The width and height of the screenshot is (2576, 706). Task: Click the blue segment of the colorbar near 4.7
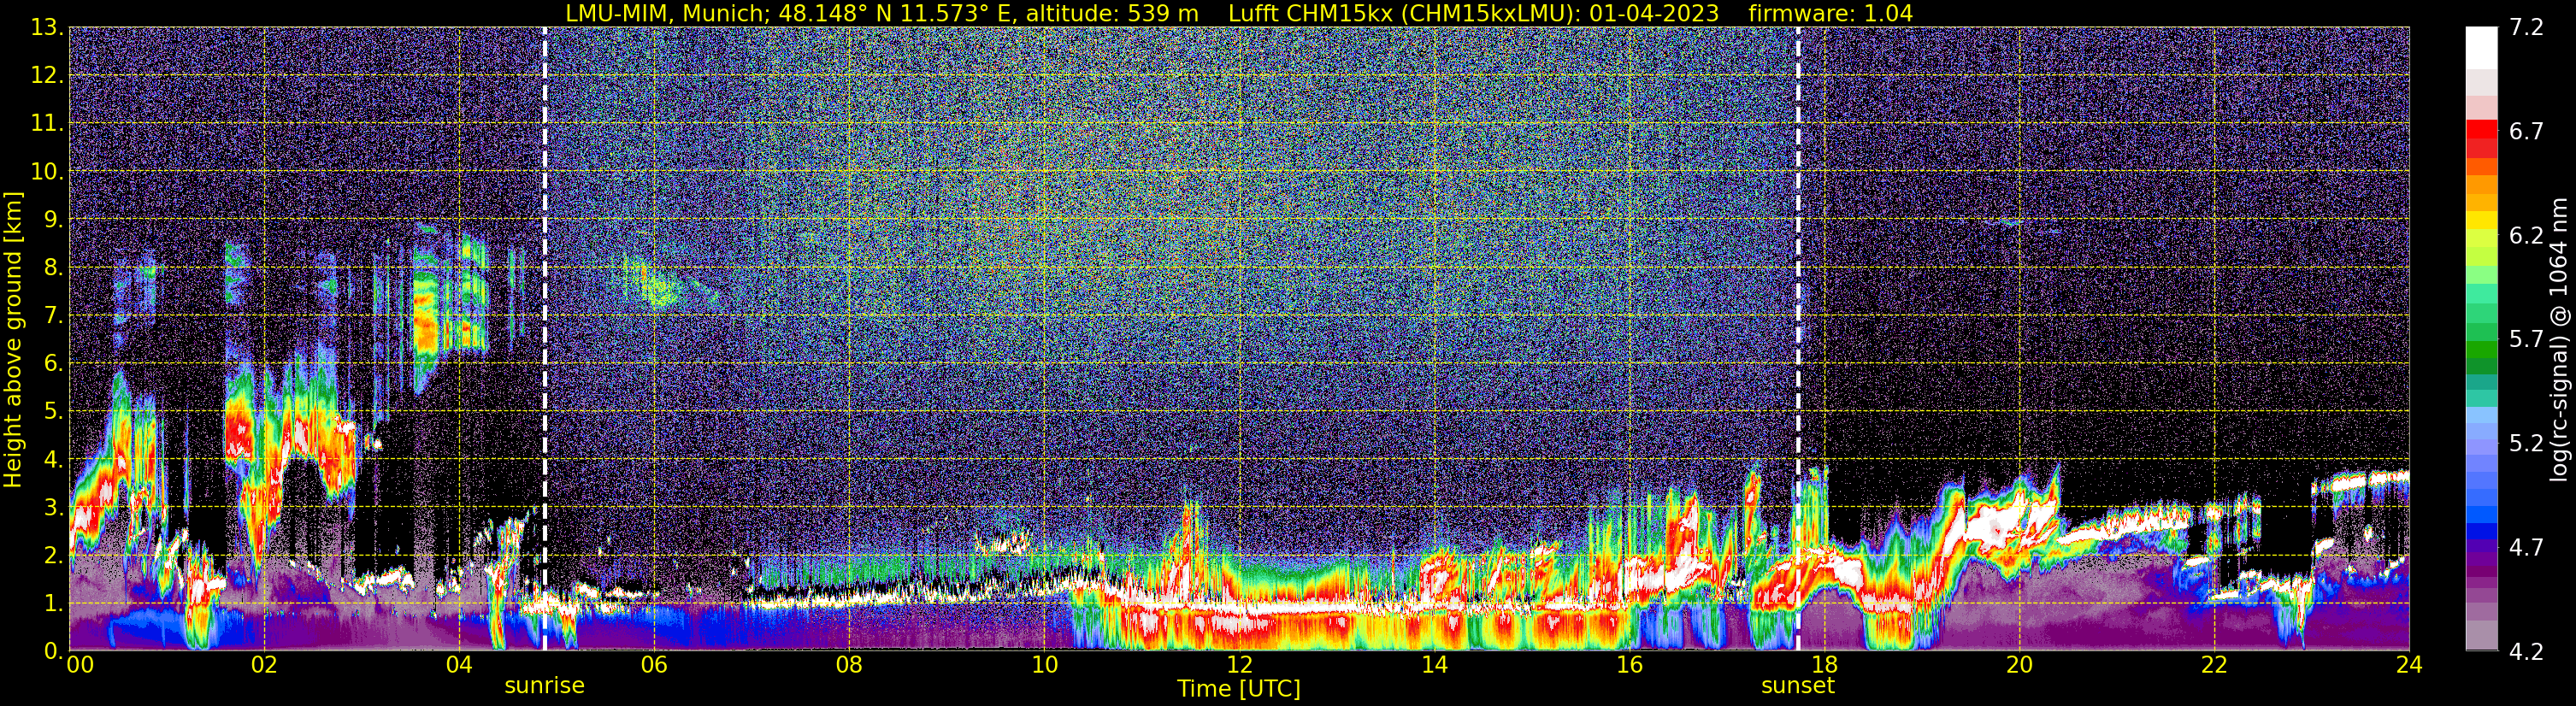2481,532
